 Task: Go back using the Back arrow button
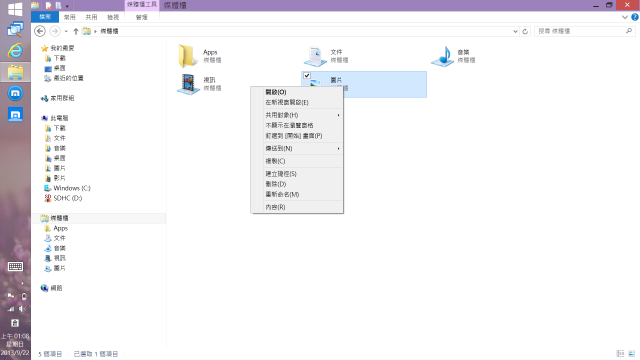point(40,31)
